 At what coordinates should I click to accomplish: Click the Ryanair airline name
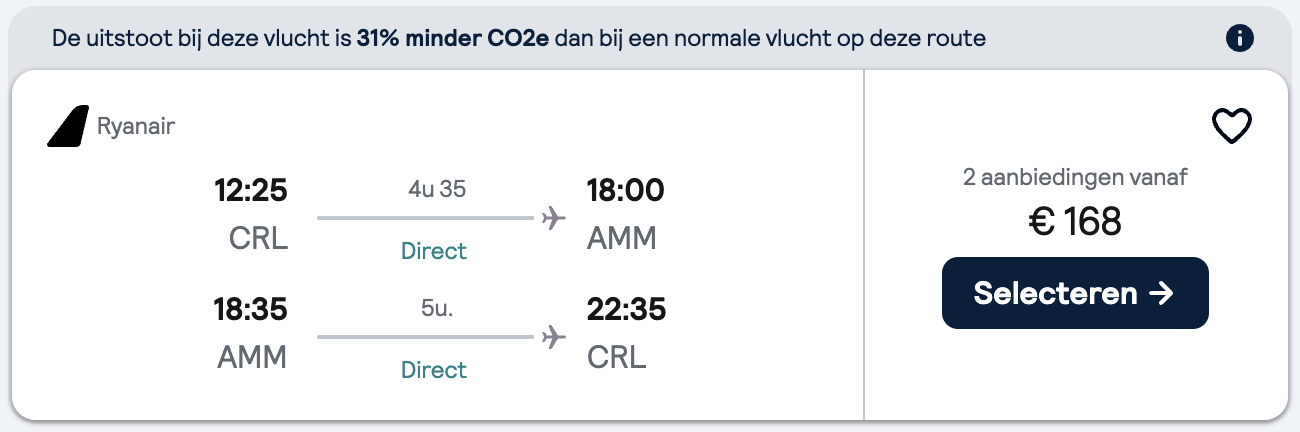pyautogui.click(x=136, y=127)
